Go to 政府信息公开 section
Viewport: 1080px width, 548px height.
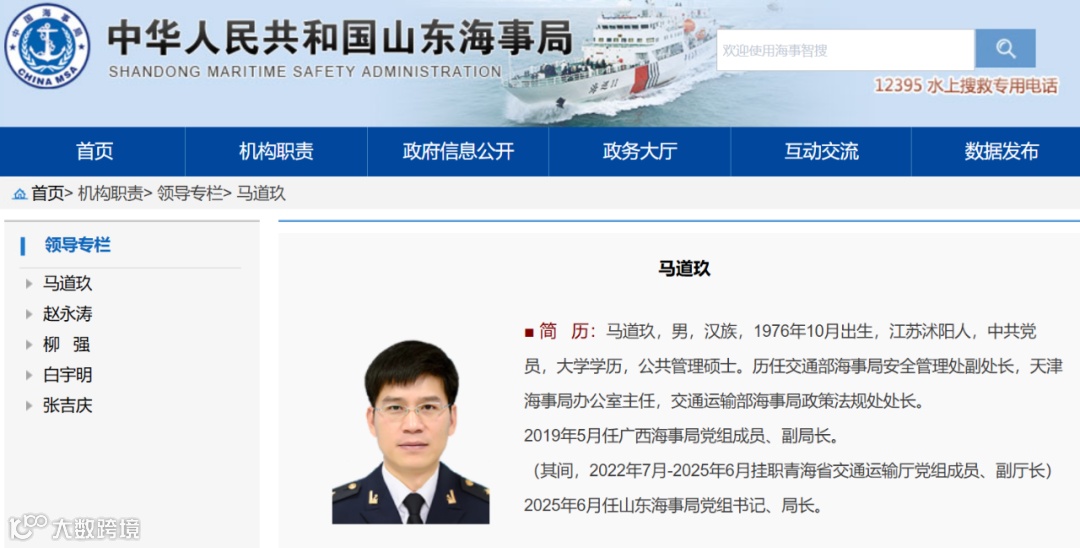(458, 151)
